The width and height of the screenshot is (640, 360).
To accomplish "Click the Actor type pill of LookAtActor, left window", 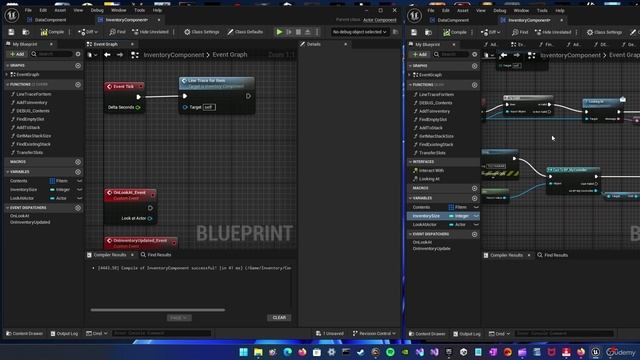I will [58, 198].
